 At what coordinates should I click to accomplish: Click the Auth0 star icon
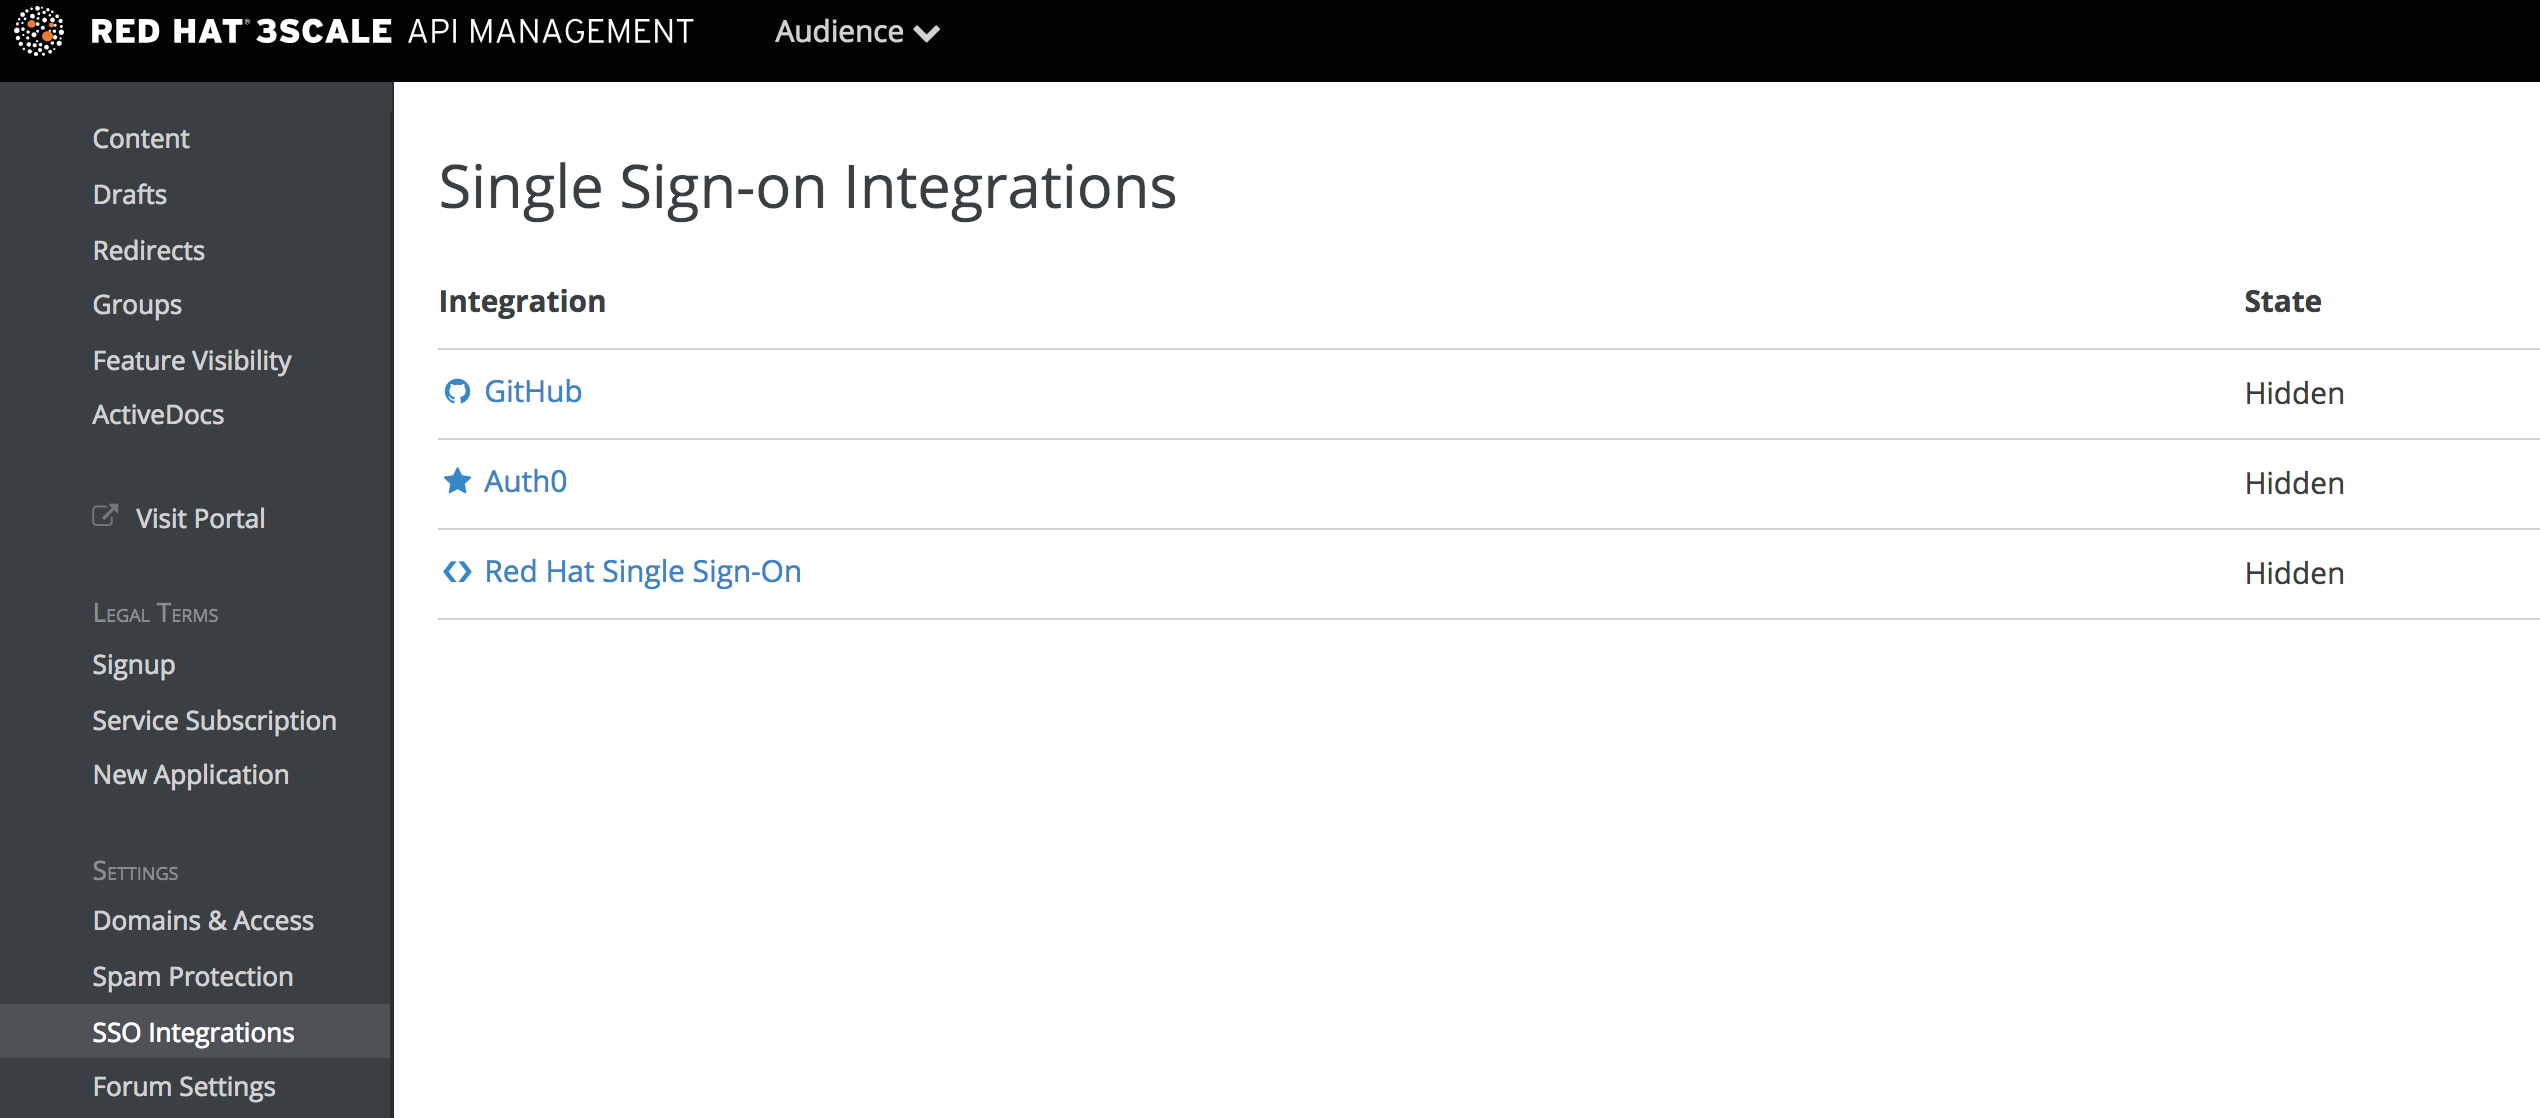tap(458, 480)
